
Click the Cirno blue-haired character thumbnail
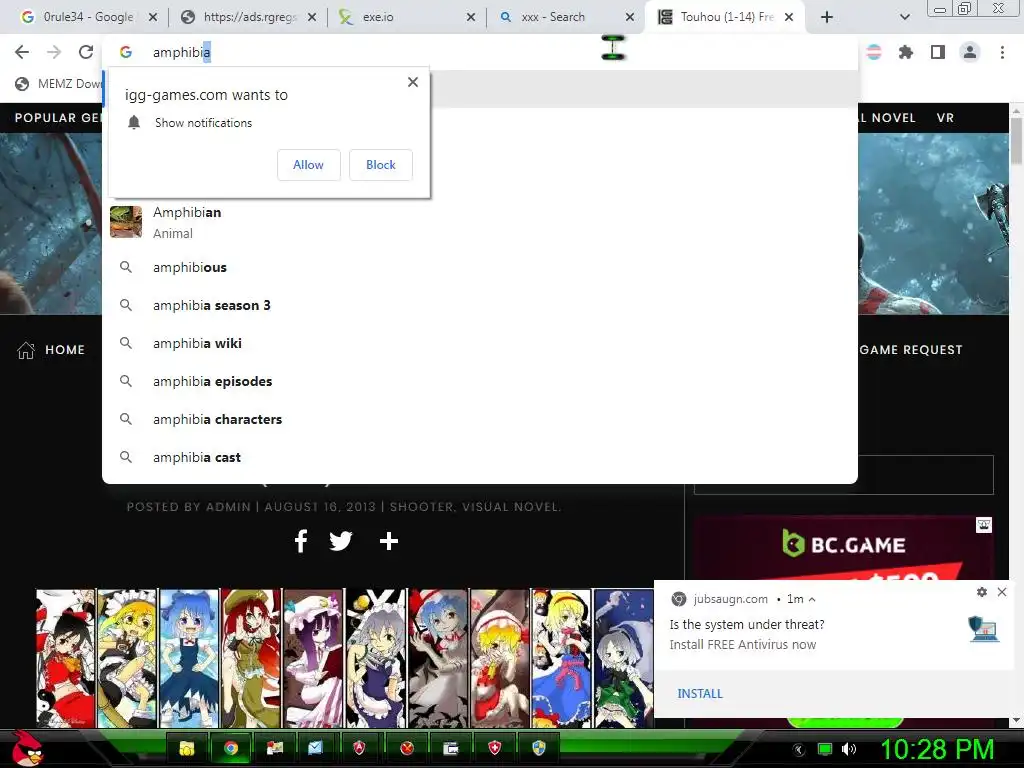coord(189,658)
